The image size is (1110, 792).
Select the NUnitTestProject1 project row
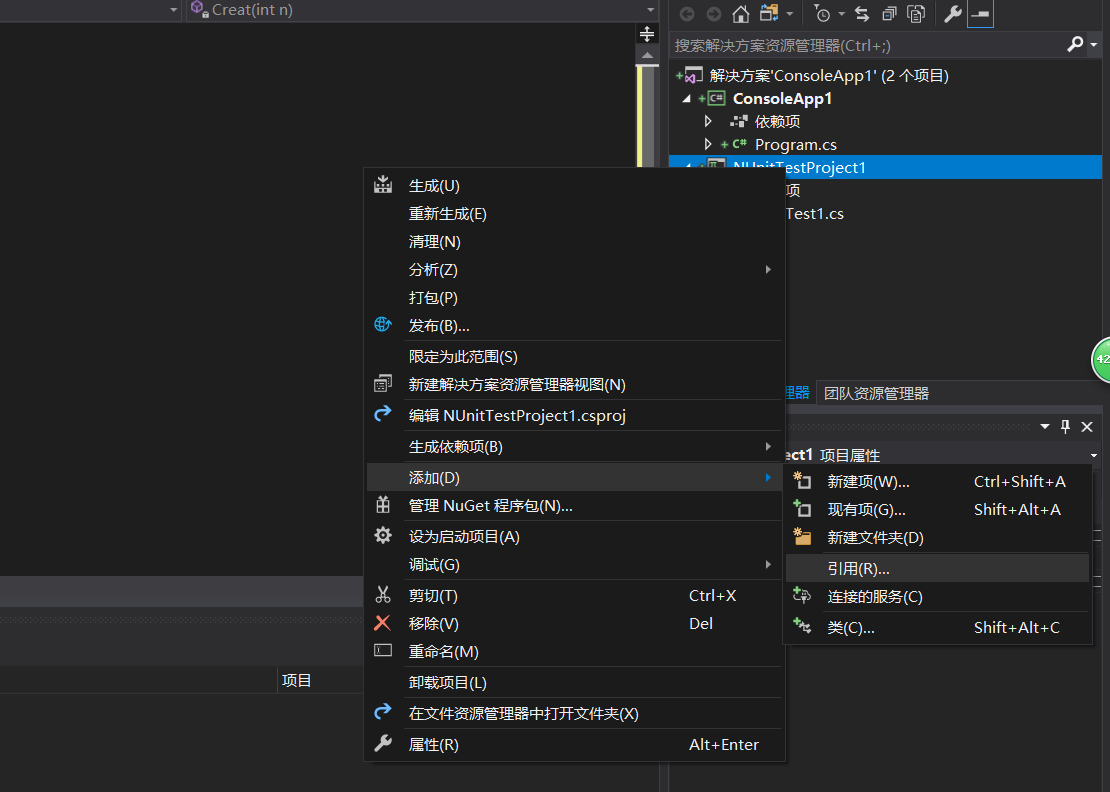[885, 167]
